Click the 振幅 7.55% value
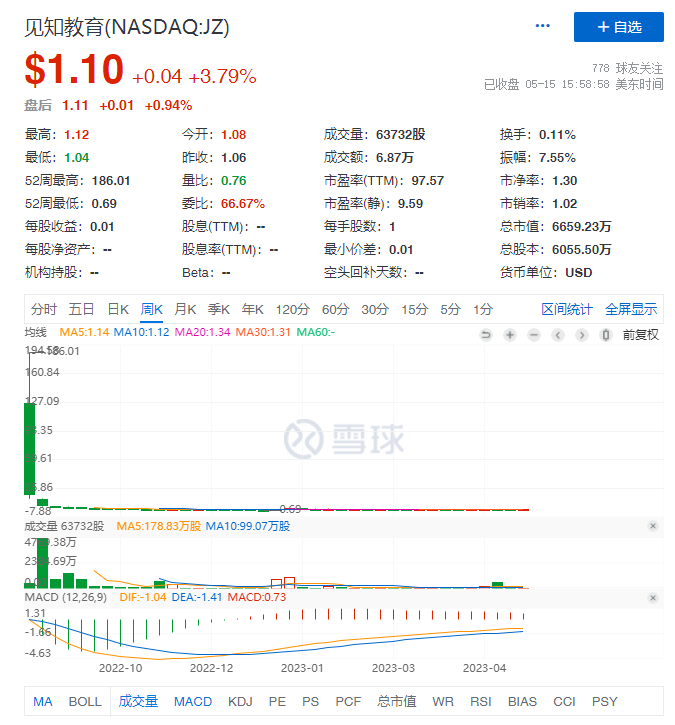This screenshot has width=675, height=725. click(x=557, y=158)
